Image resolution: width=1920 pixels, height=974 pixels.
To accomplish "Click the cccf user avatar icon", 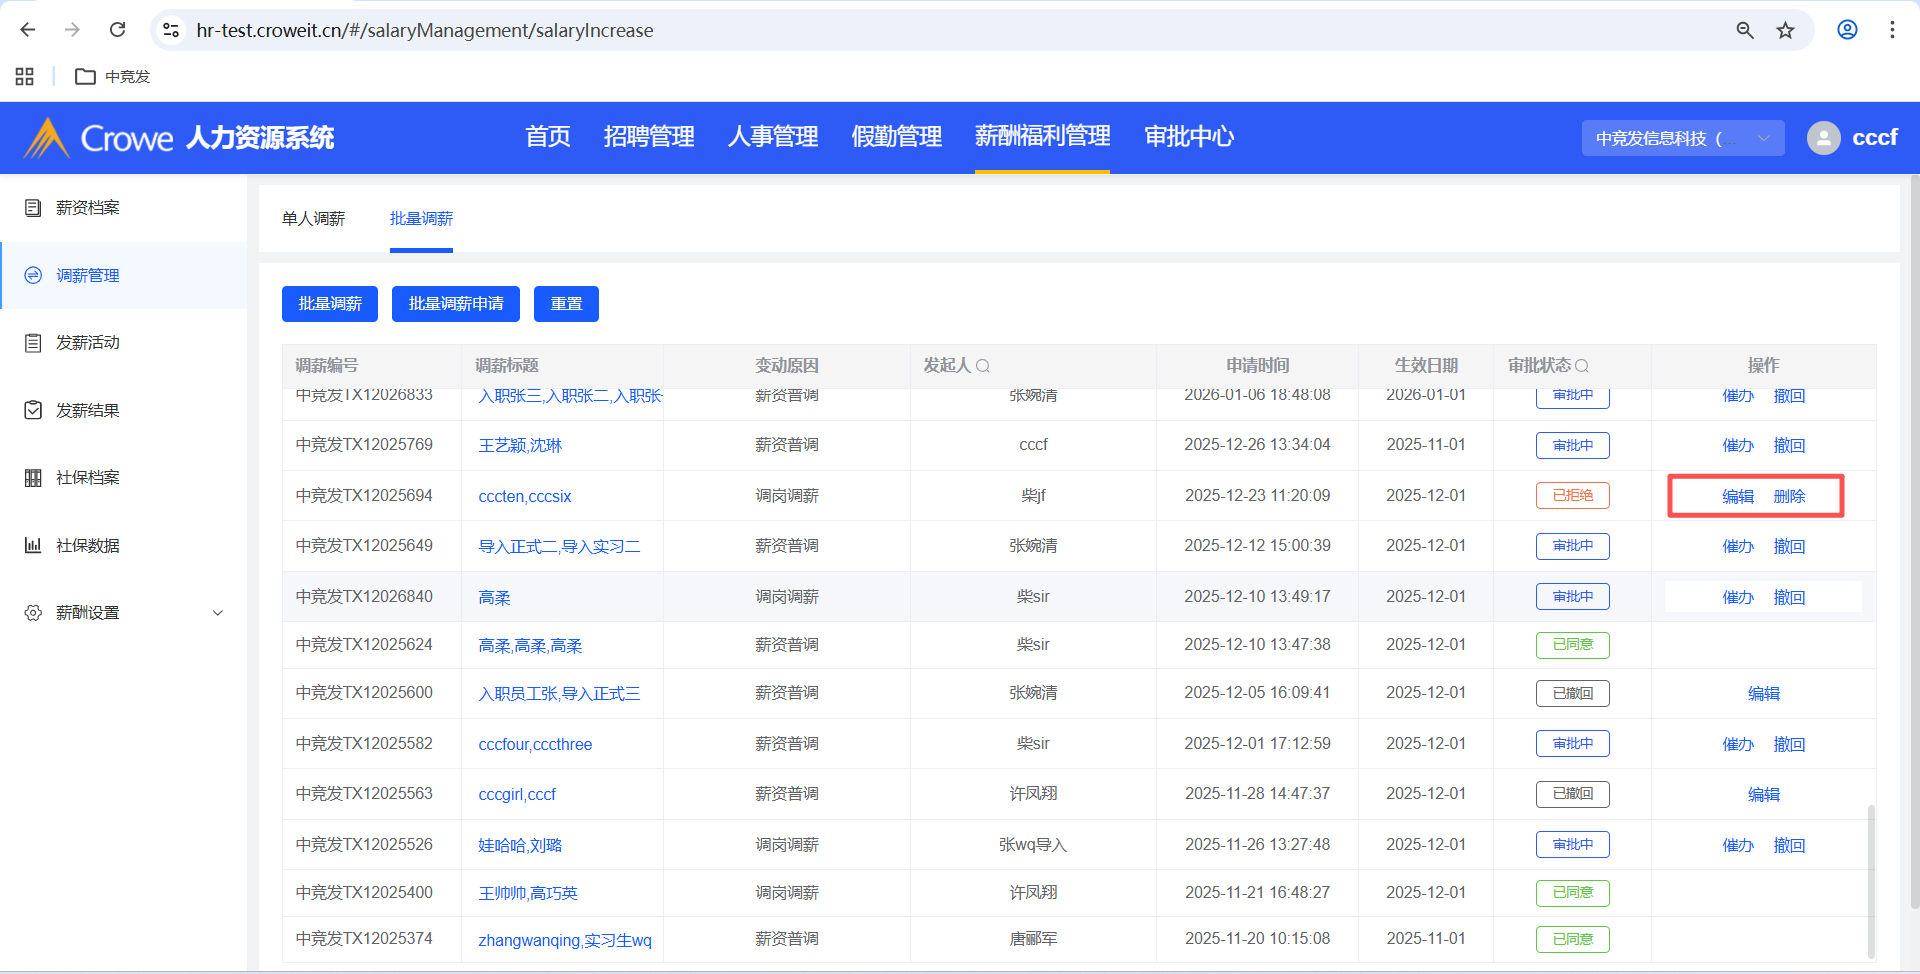I will [x=1823, y=138].
